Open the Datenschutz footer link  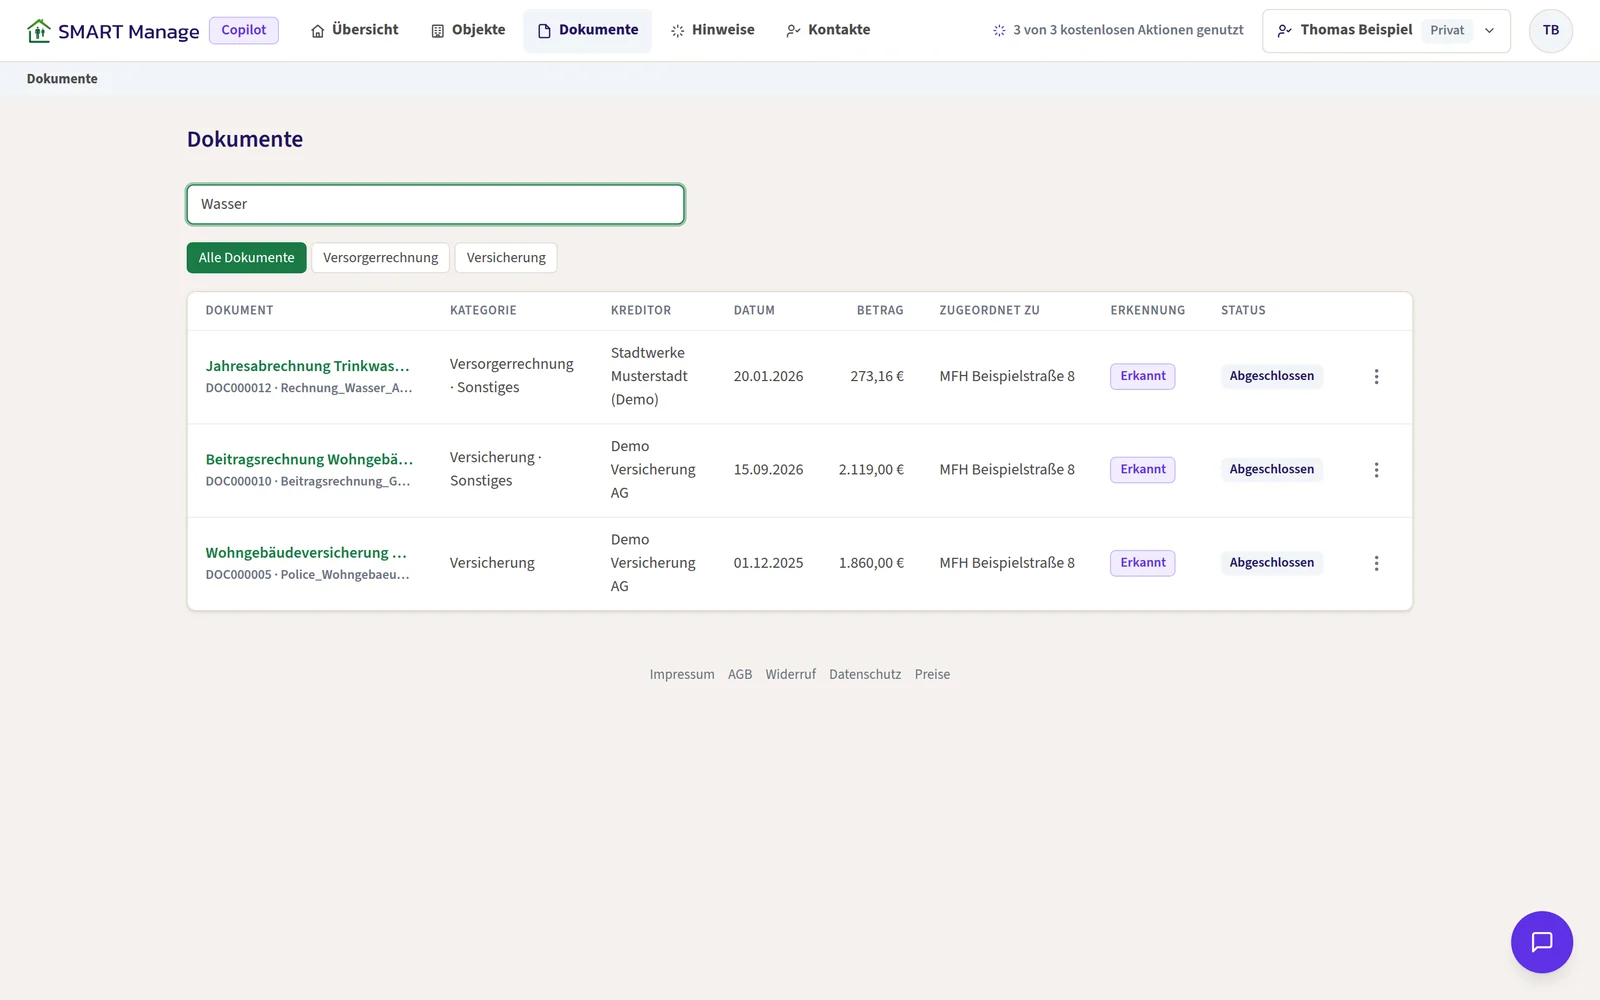click(865, 675)
